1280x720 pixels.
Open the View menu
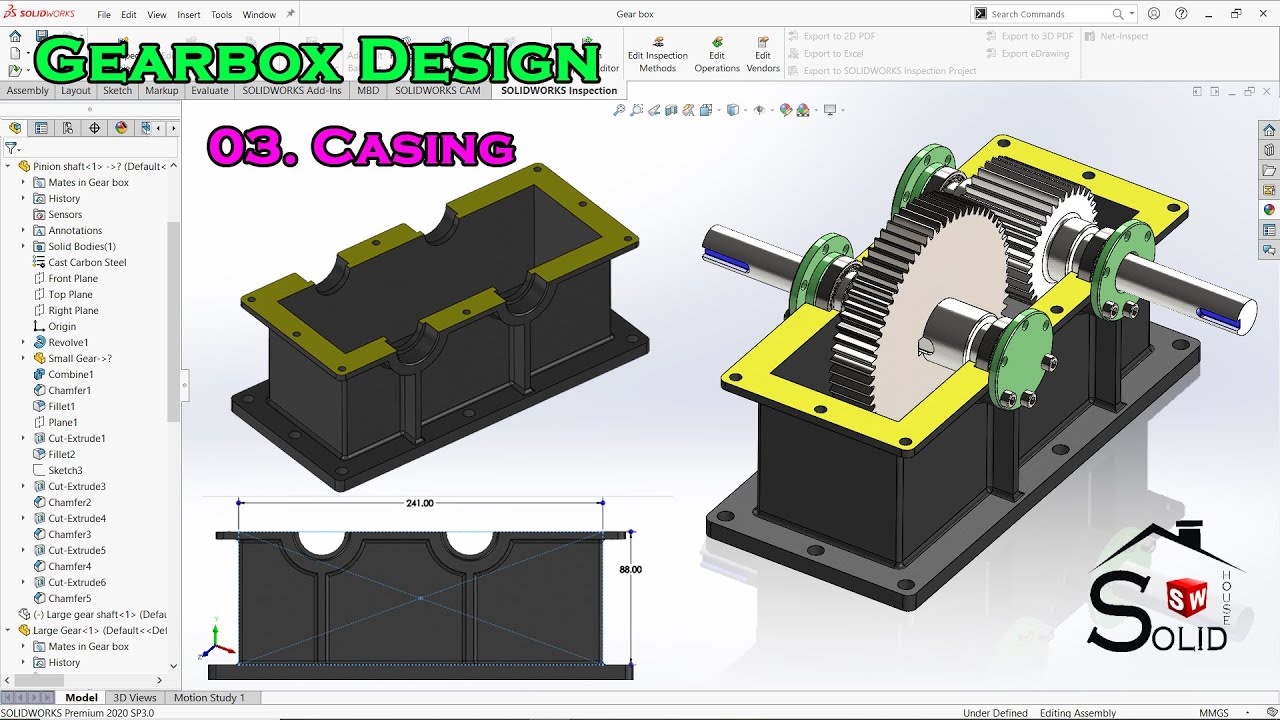[157, 15]
